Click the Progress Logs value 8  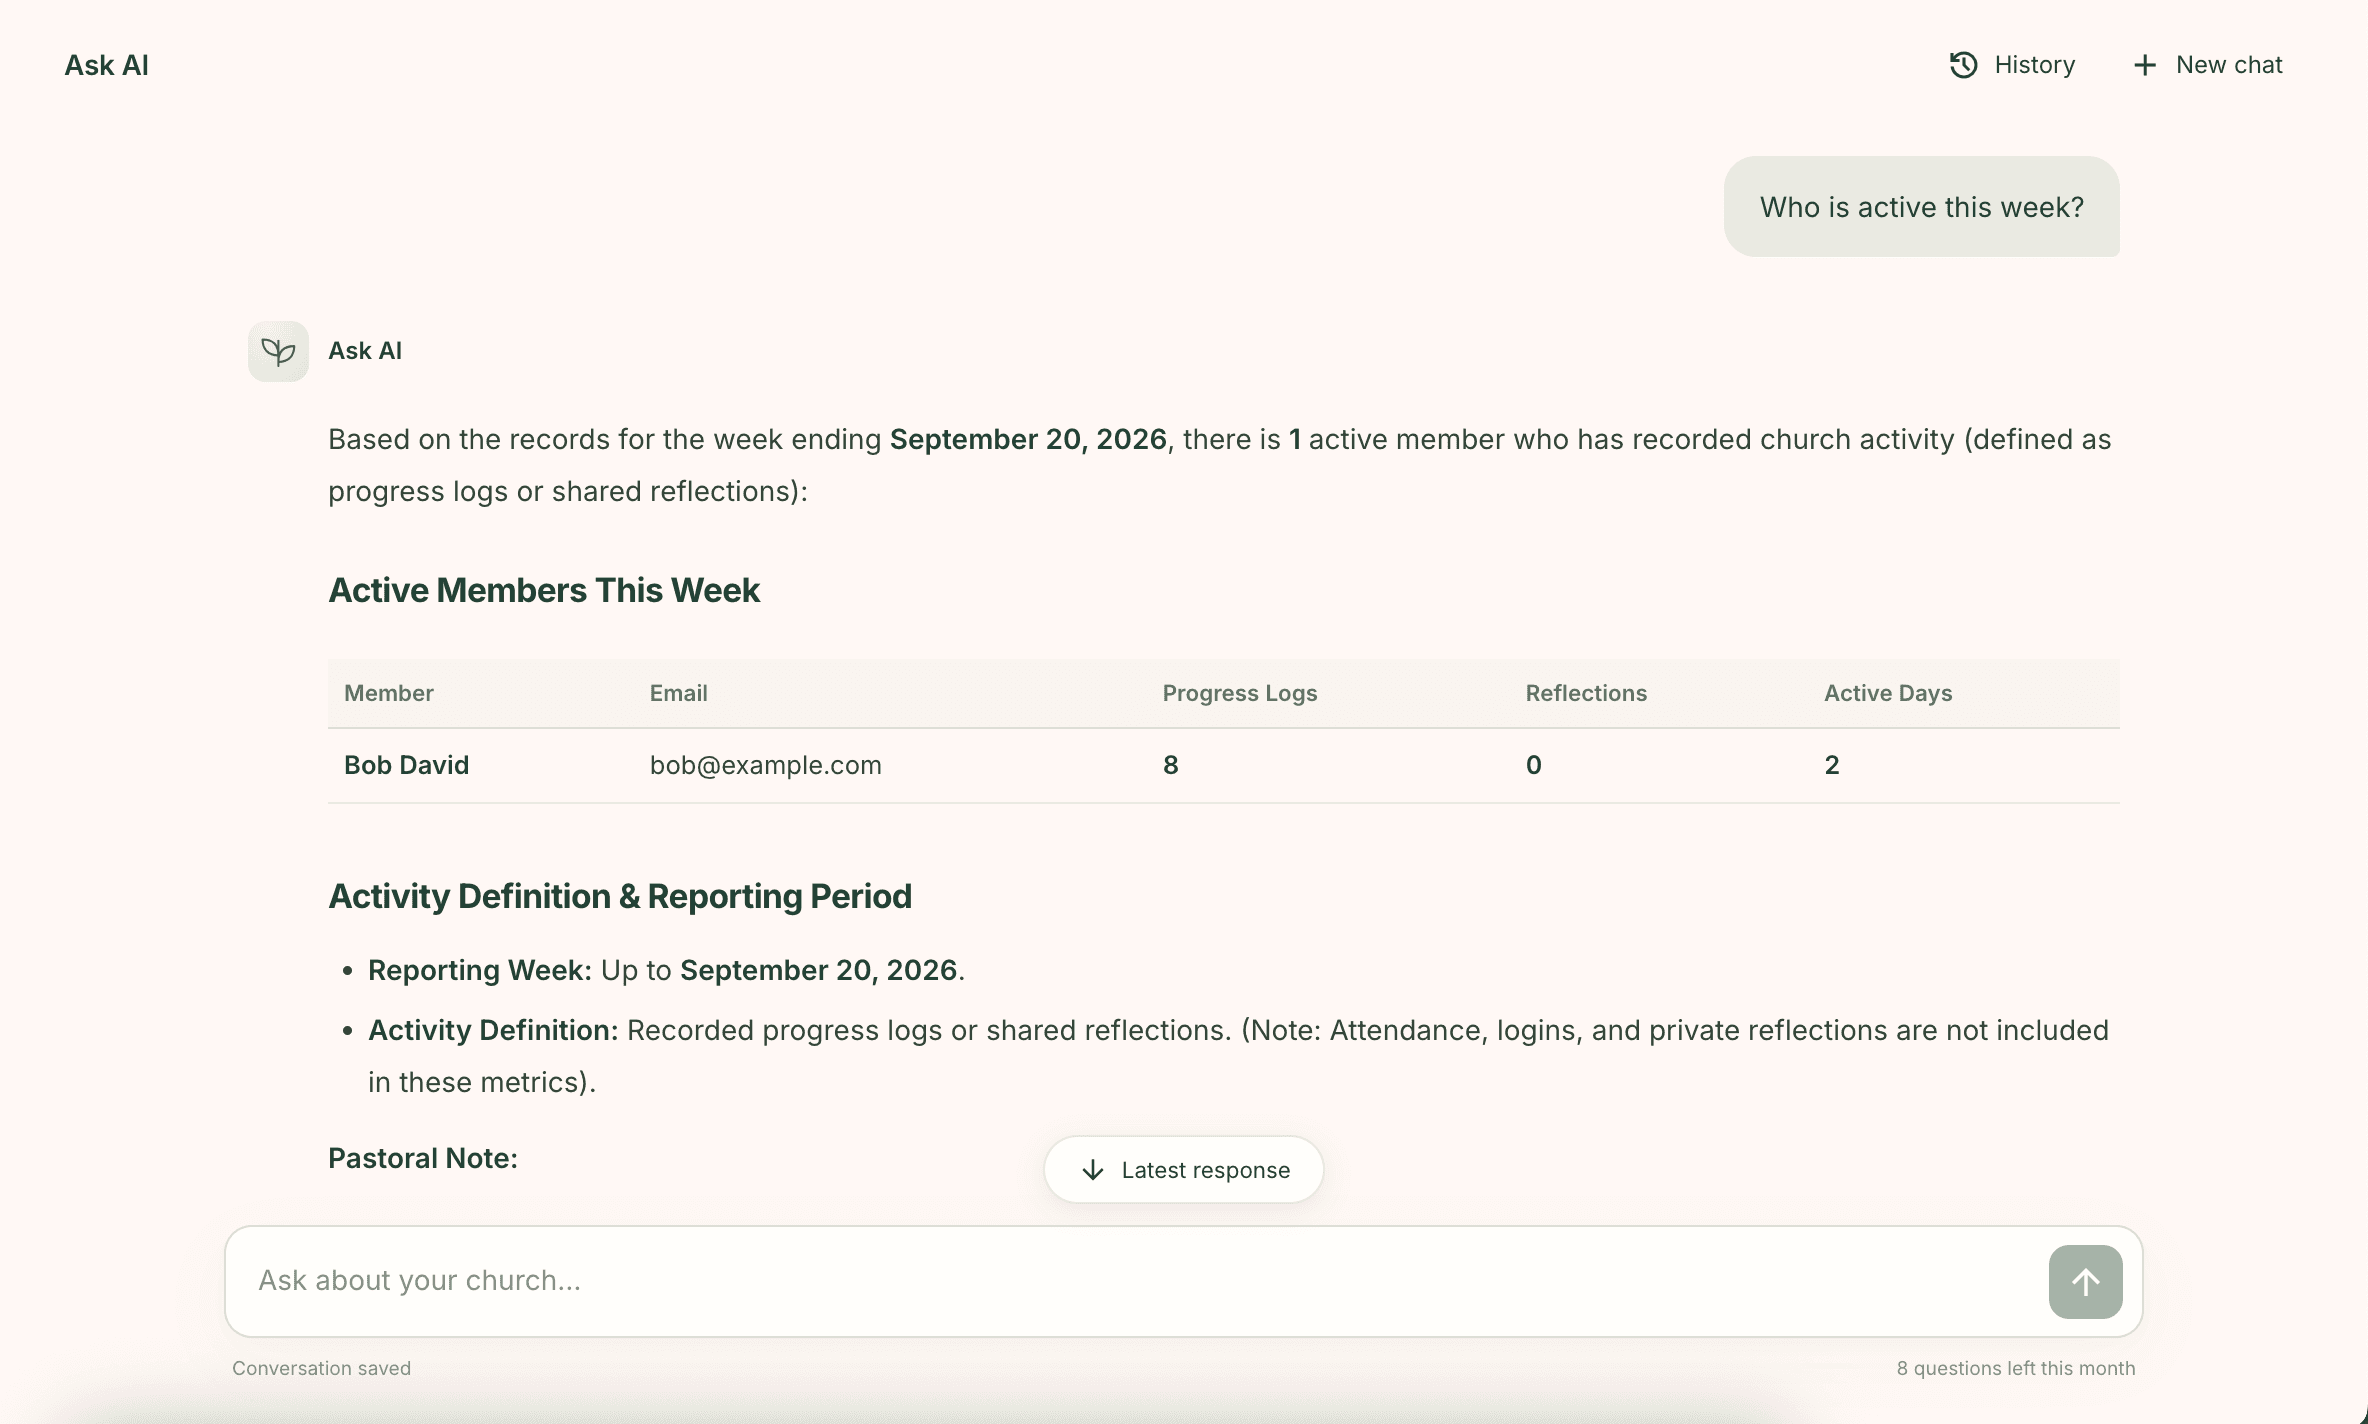(1170, 765)
